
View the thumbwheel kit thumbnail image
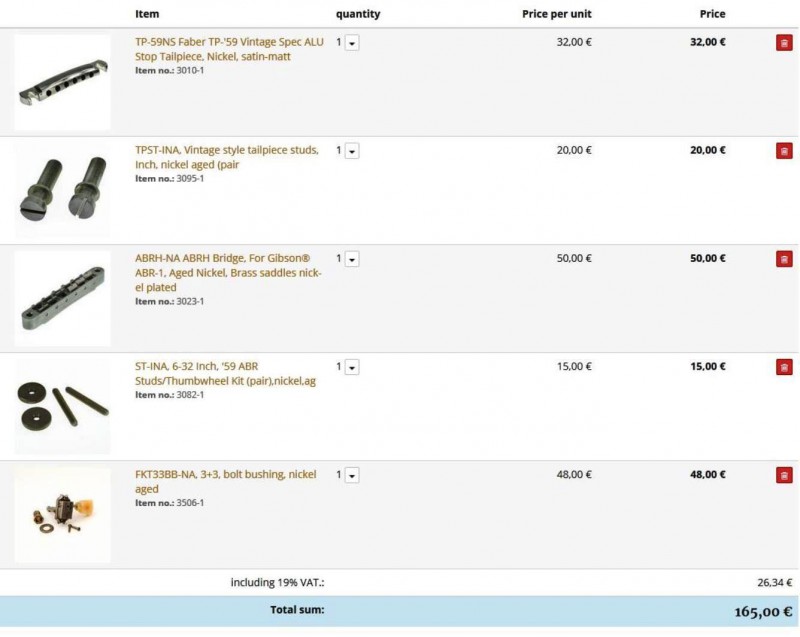[x=63, y=406]
